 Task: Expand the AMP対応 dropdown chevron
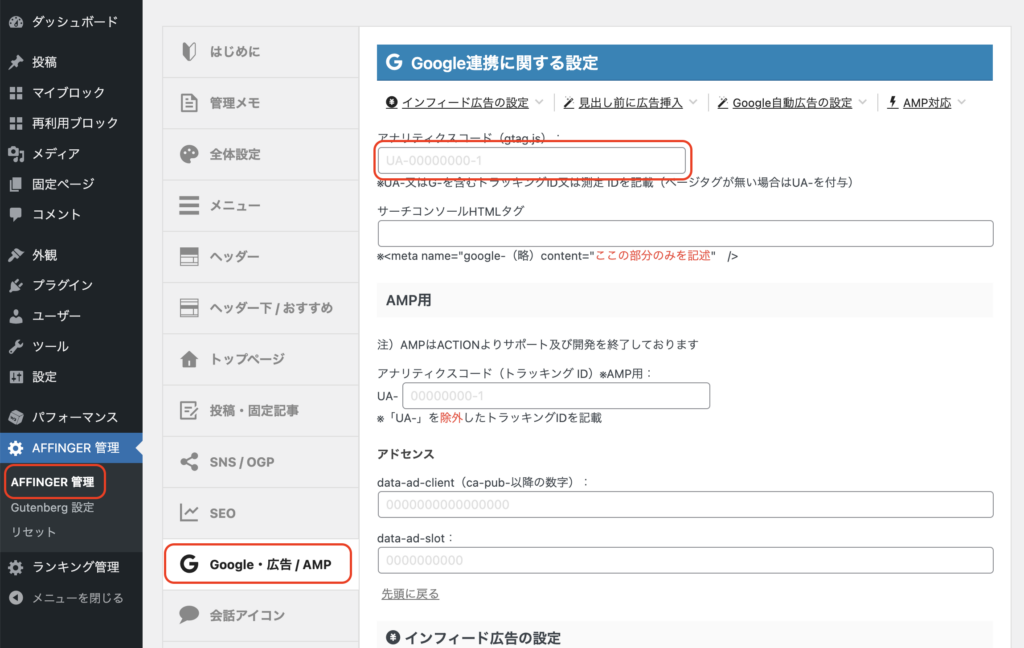pos(961,102)
